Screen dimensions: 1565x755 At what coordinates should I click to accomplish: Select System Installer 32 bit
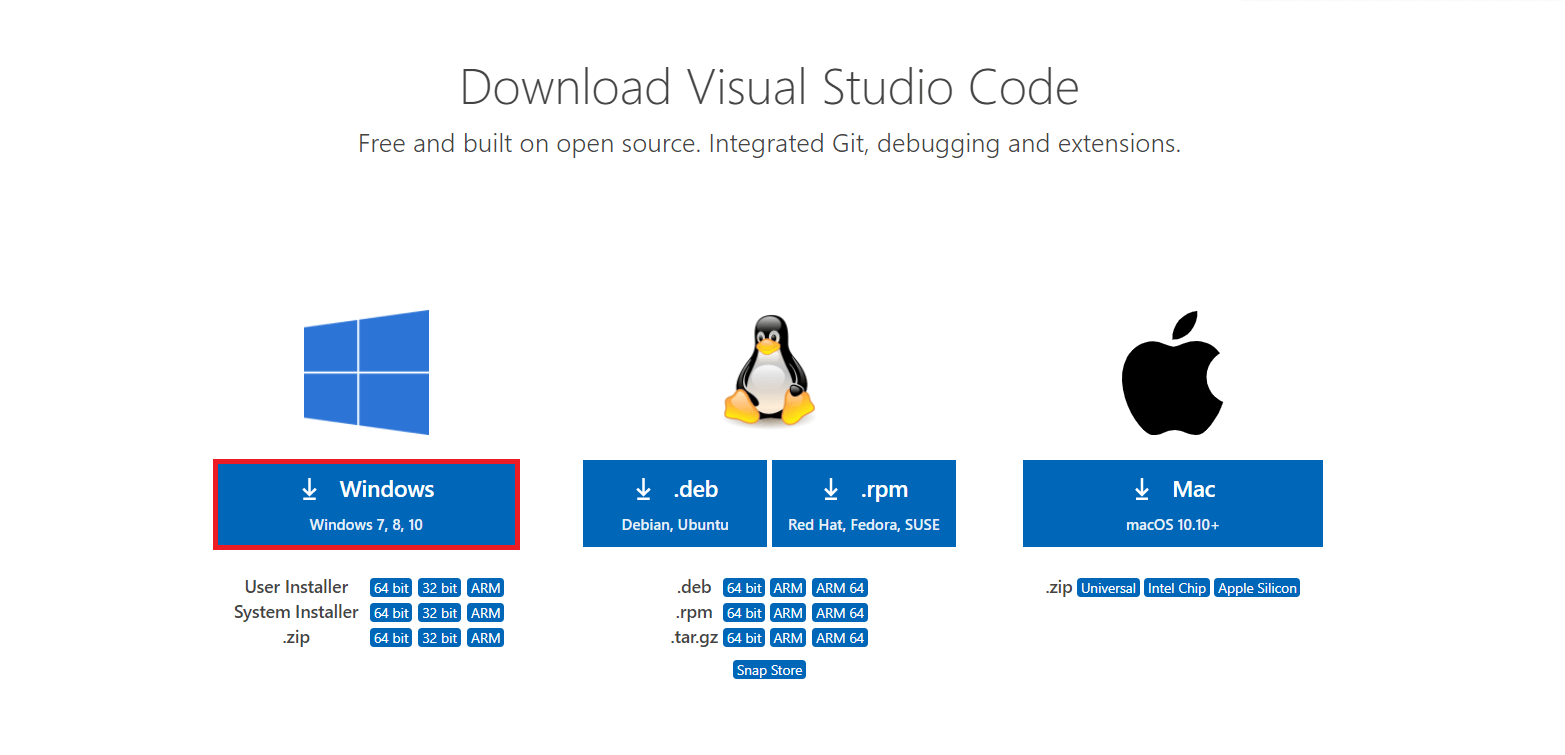[x=439, y=613]
